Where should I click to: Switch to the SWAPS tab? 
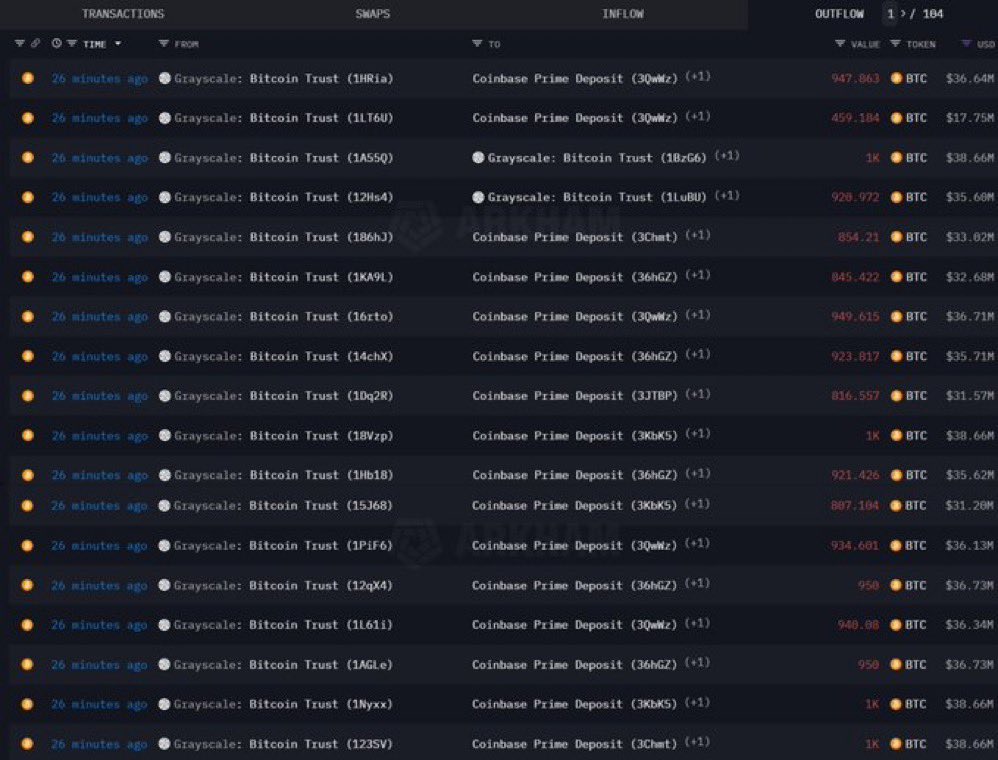click(372, 13)
